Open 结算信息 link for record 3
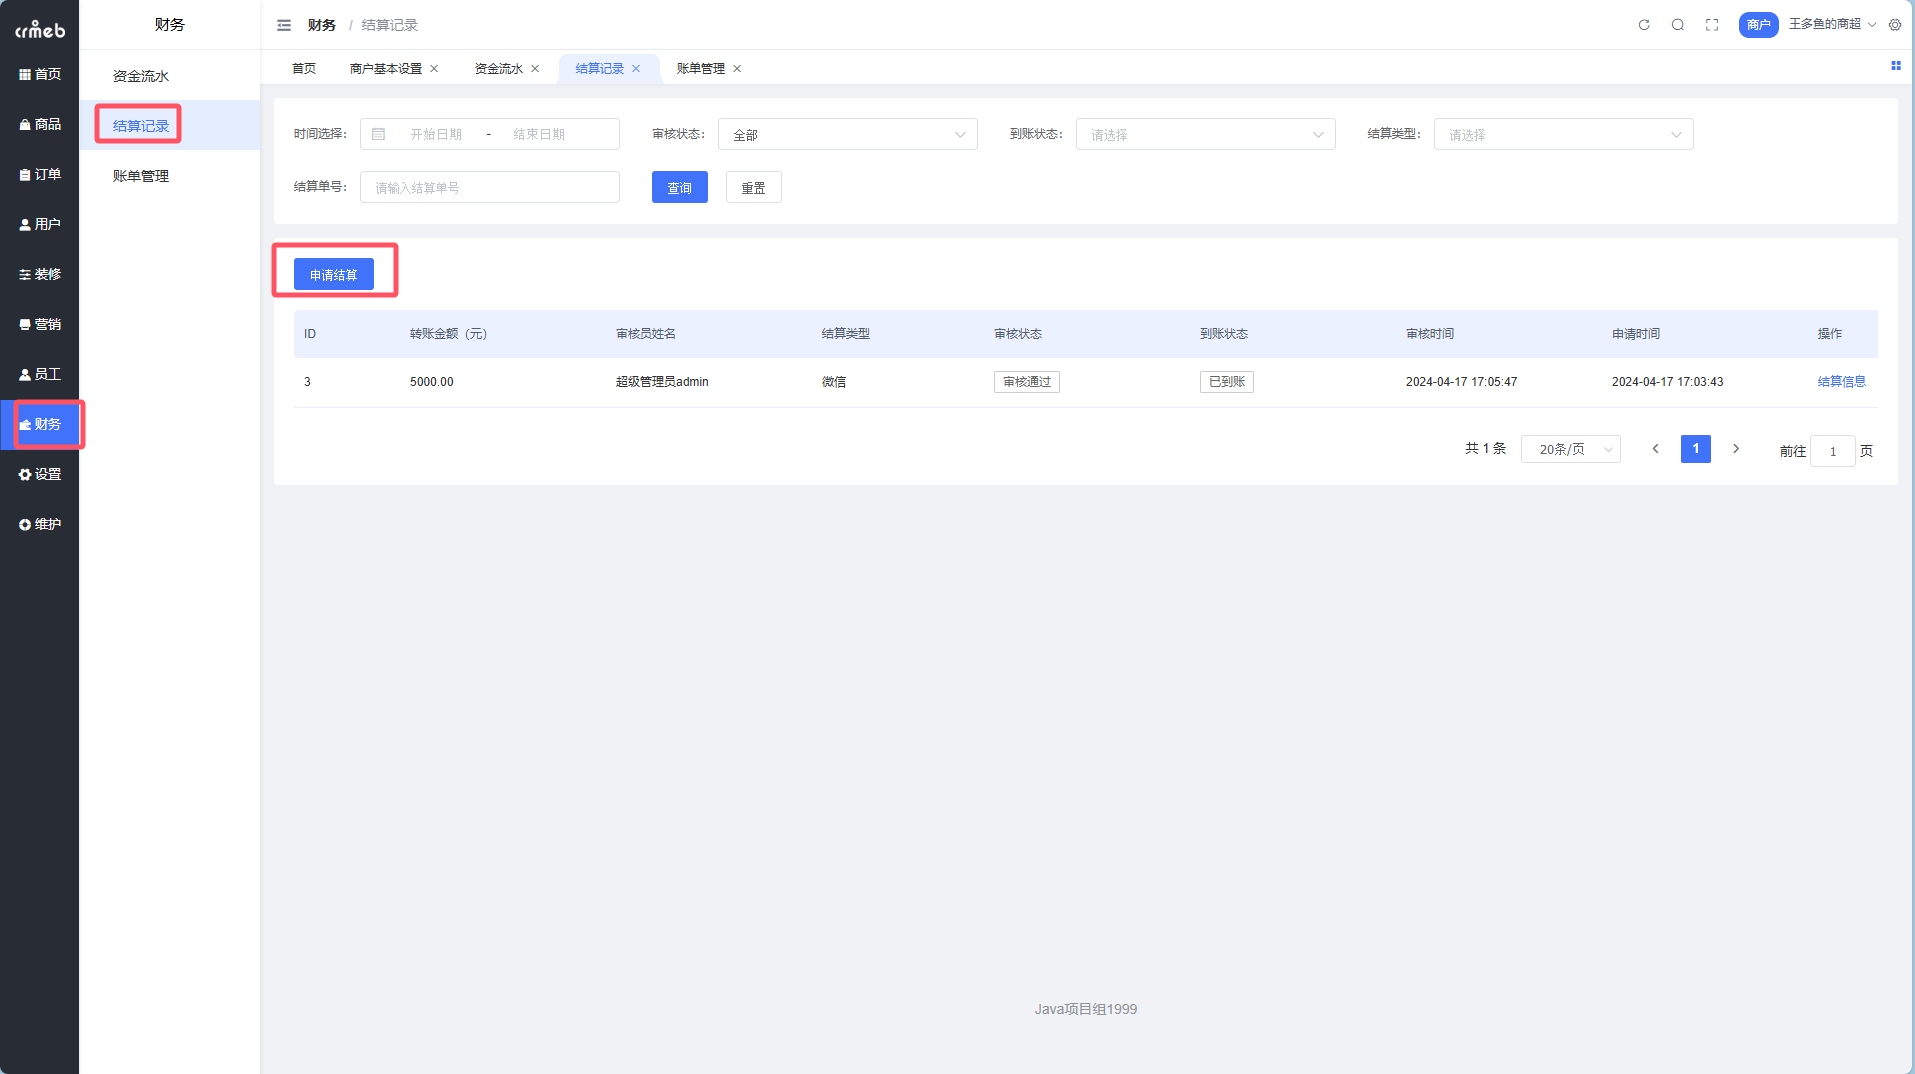The image size is (1915, 1074). [x=1841, y=382]
